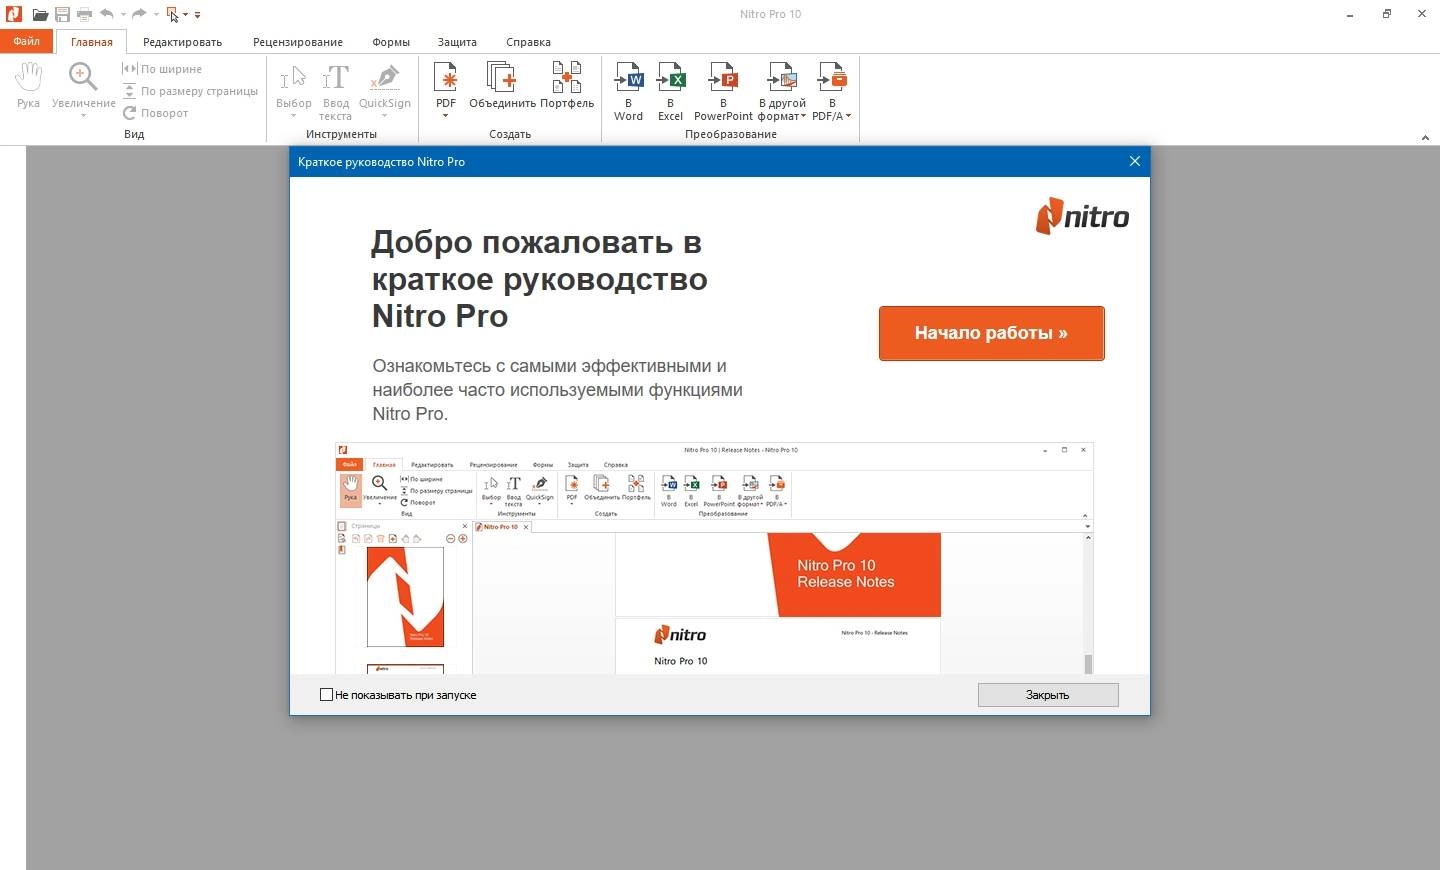1440x870 pixels.
Task: Click the quick guide preview screenshot image
Action: [x=714, y=558]
